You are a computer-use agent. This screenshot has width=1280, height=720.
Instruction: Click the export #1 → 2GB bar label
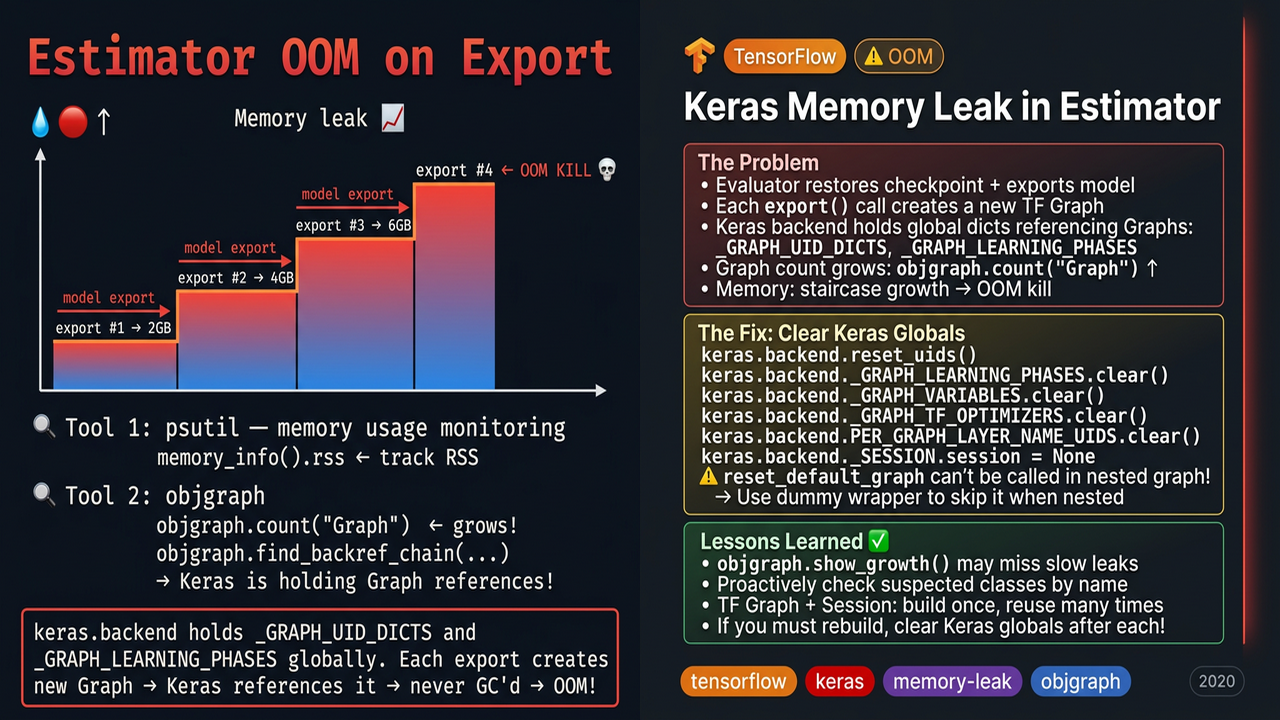pos(113,328)
